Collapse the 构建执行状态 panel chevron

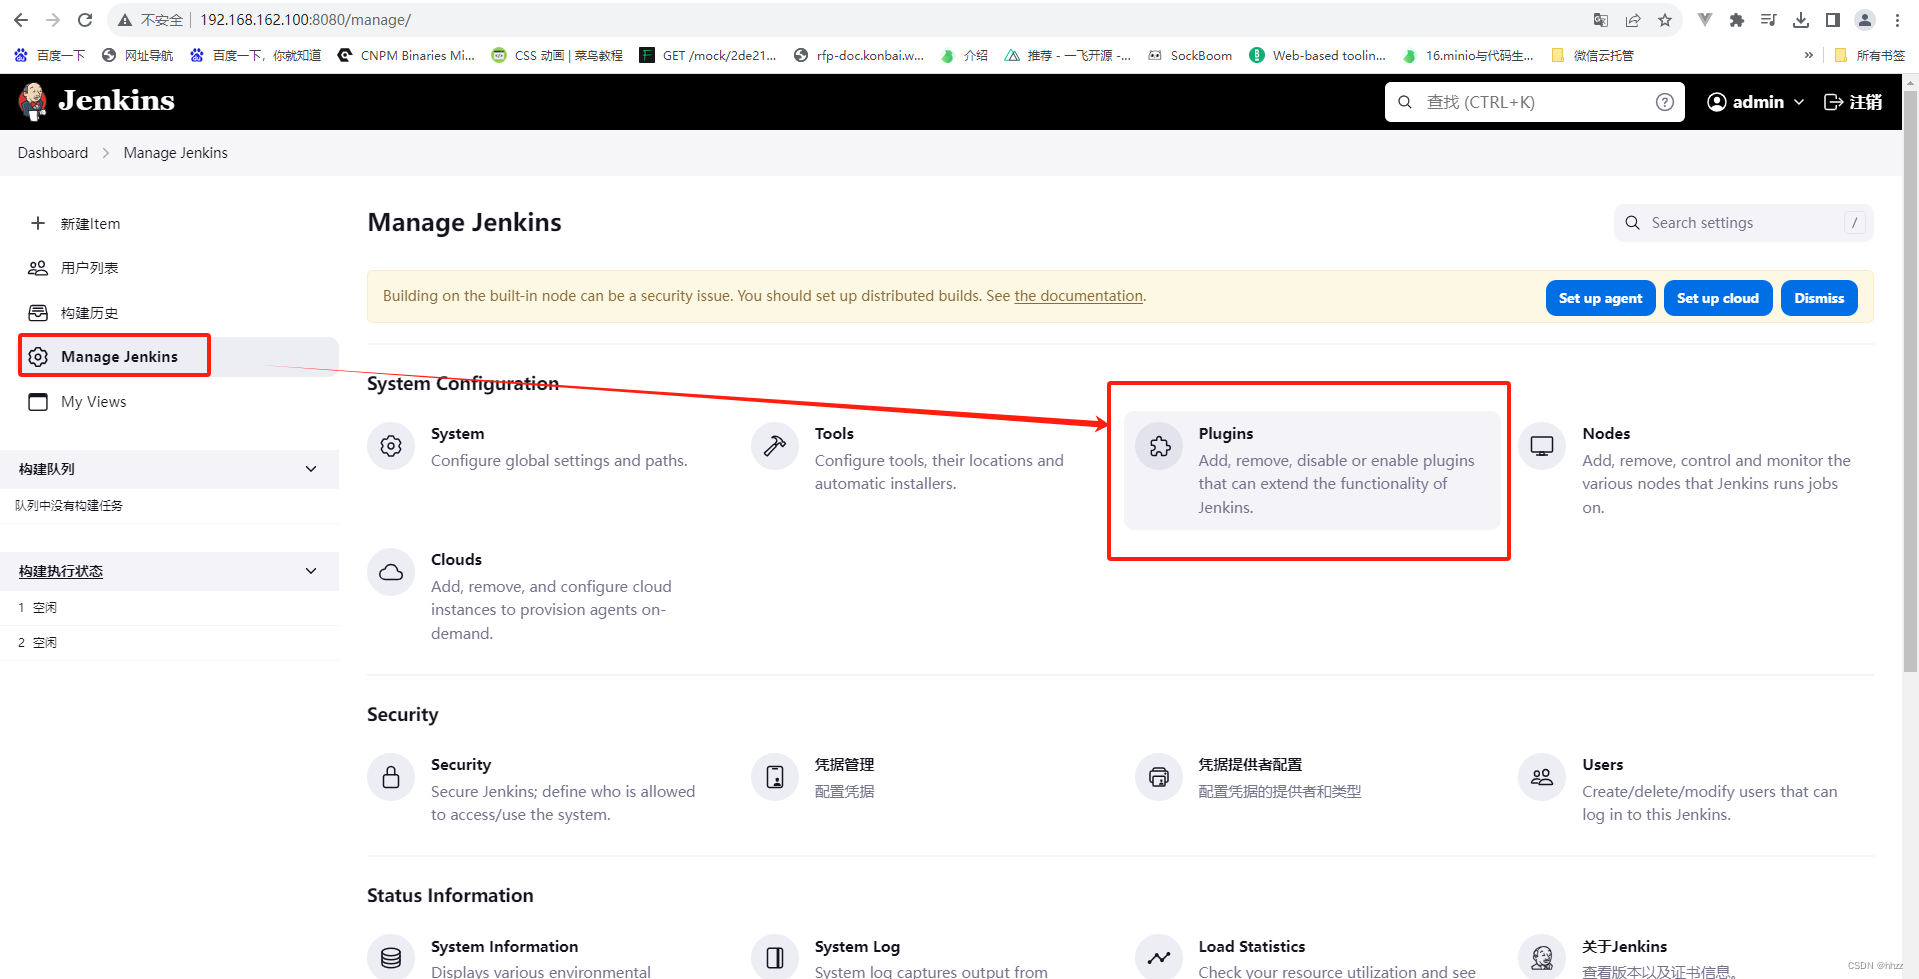311,571
